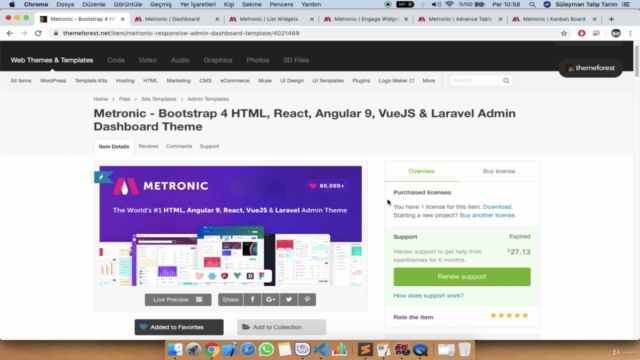Click the Share button
Image resolution: width=640 pixels, height=360 pixels.
click(x=231, y=300)
